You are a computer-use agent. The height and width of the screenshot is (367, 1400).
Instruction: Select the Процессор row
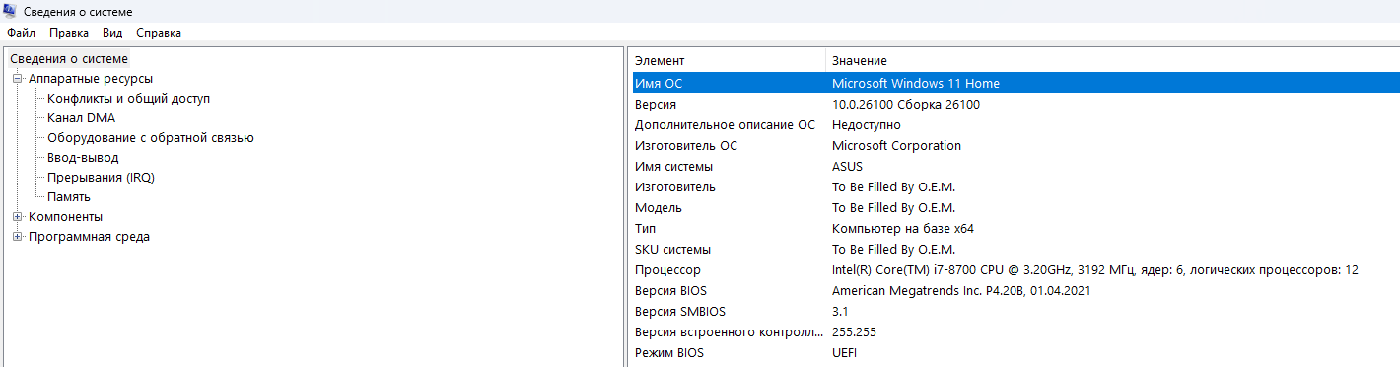tap(1015, 269)
